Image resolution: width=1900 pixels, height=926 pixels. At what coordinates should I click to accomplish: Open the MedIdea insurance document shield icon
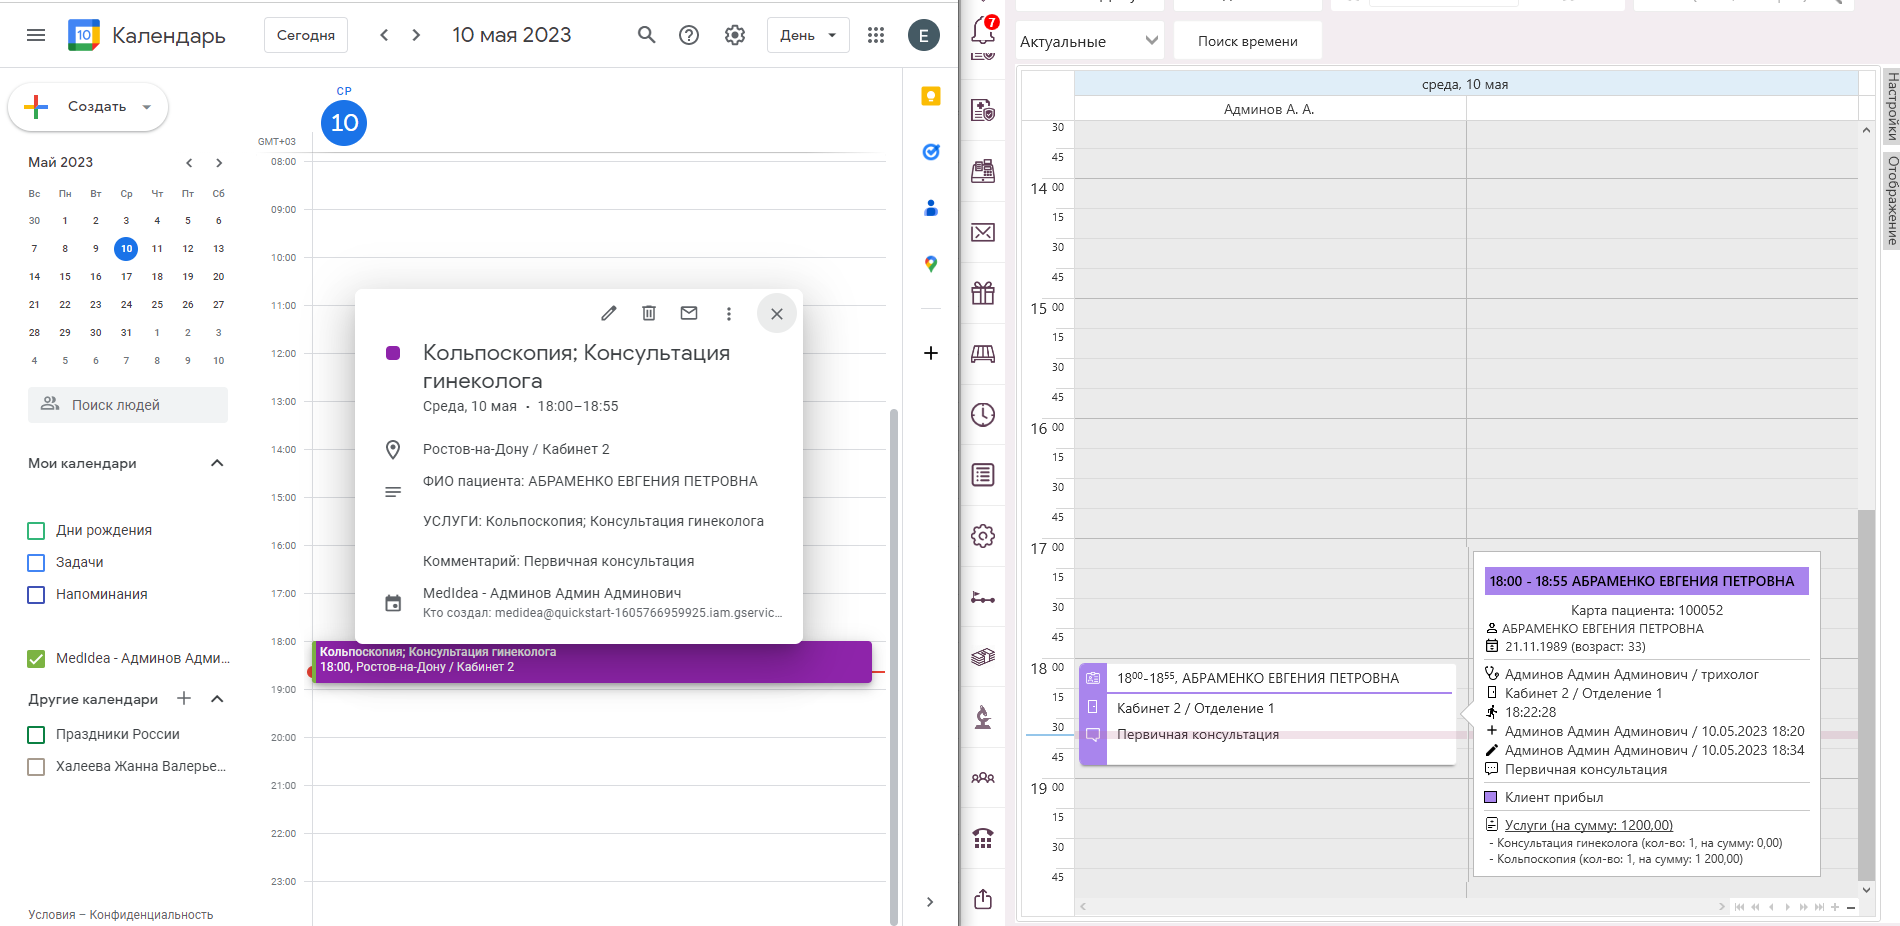click(983, 110)
